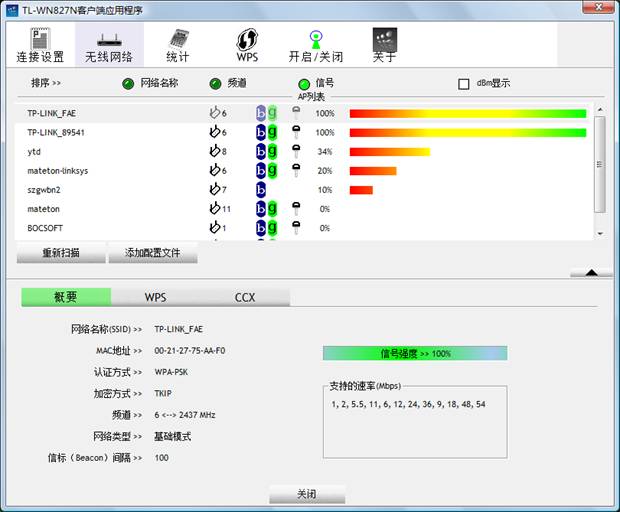Image resolution: width=620 pixels, height=512 pixels.
Task: Sort AP list by 网络名称 radio button
Action: click(128, 84)
